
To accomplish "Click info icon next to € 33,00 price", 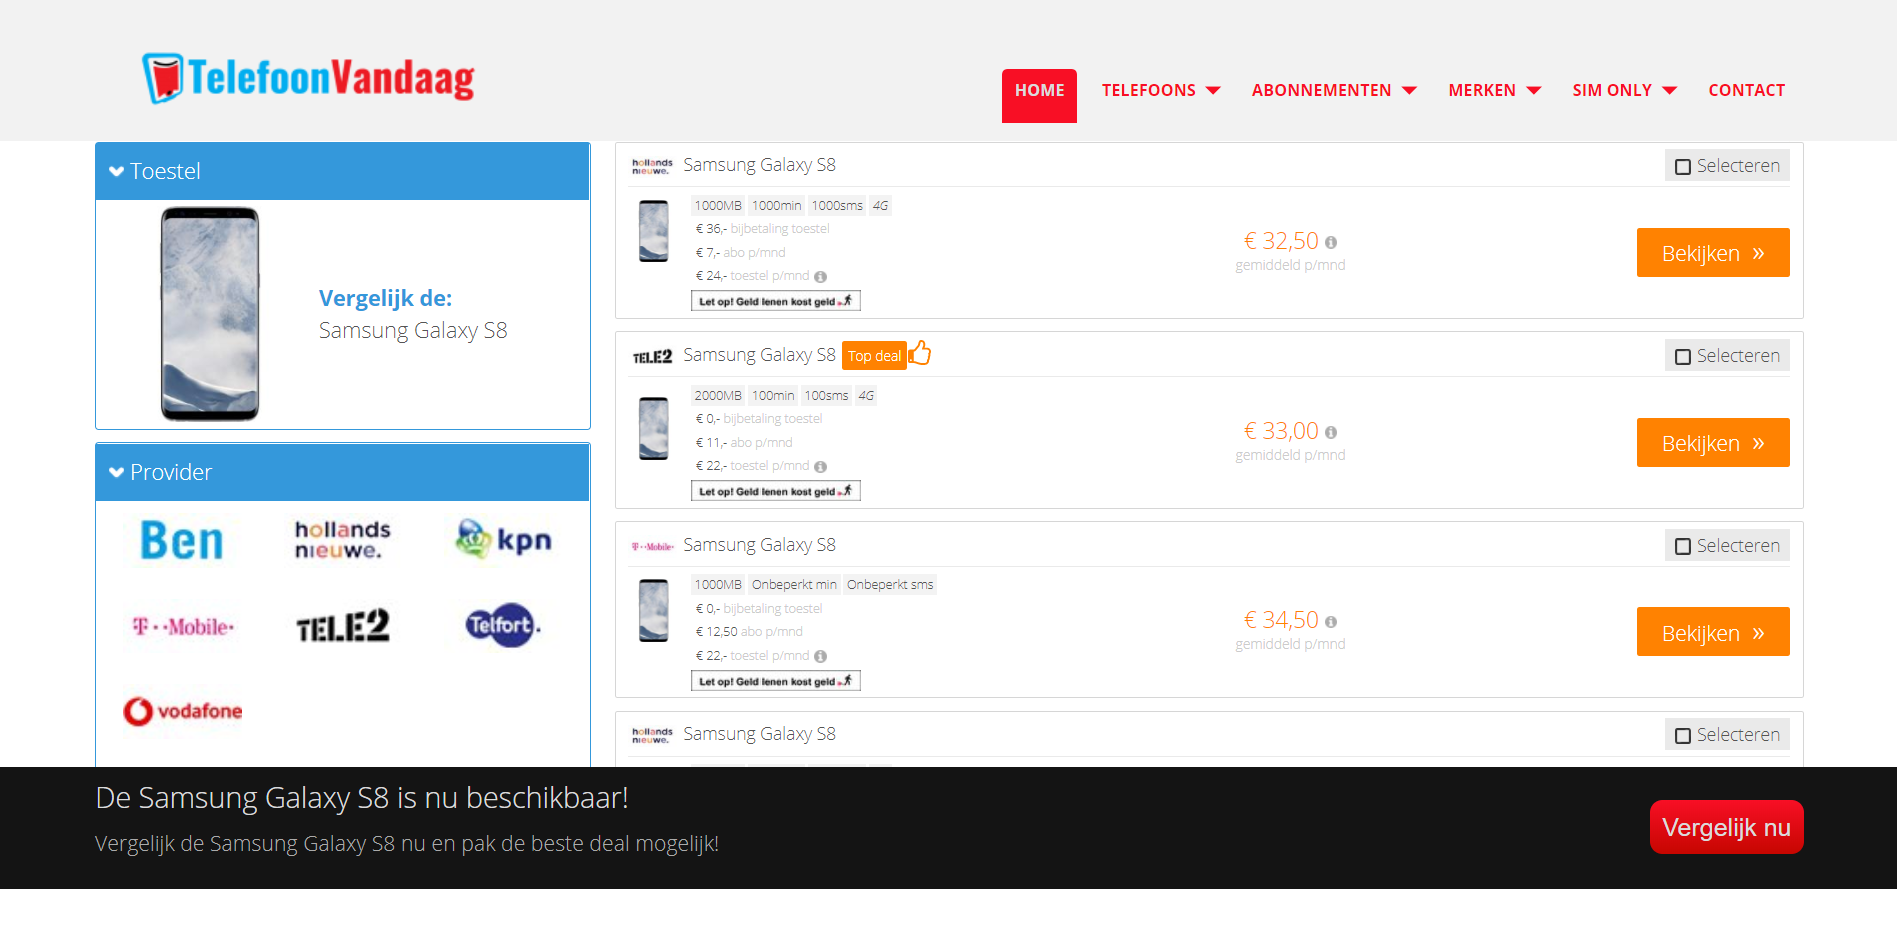I will coord(1331,432).
